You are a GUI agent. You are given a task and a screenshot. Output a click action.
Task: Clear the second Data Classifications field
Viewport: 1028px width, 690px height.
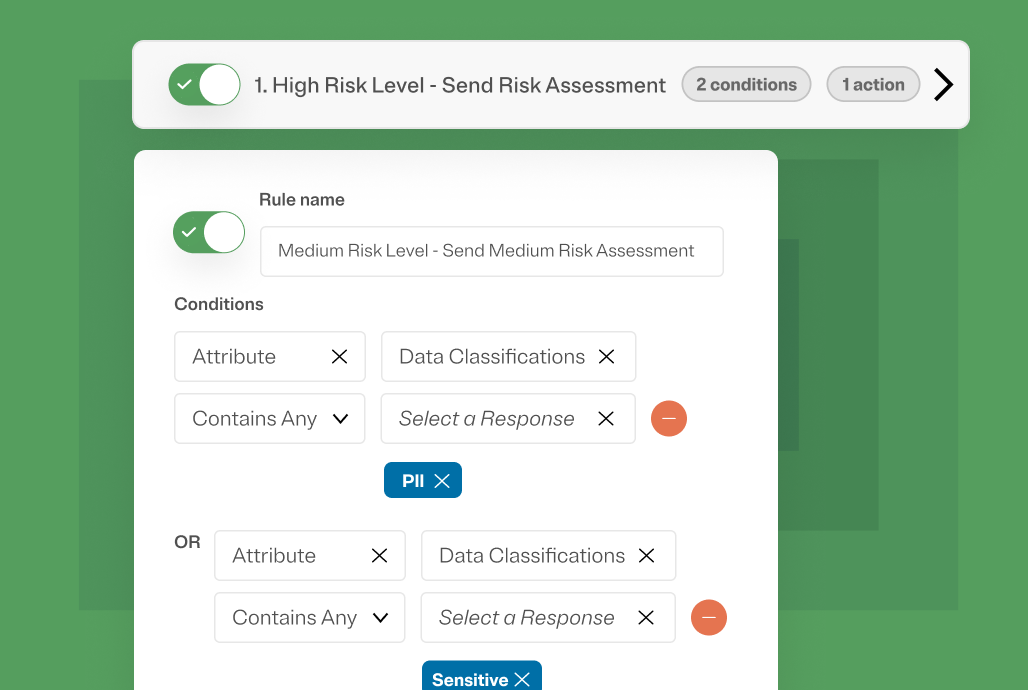pos(646,555)
